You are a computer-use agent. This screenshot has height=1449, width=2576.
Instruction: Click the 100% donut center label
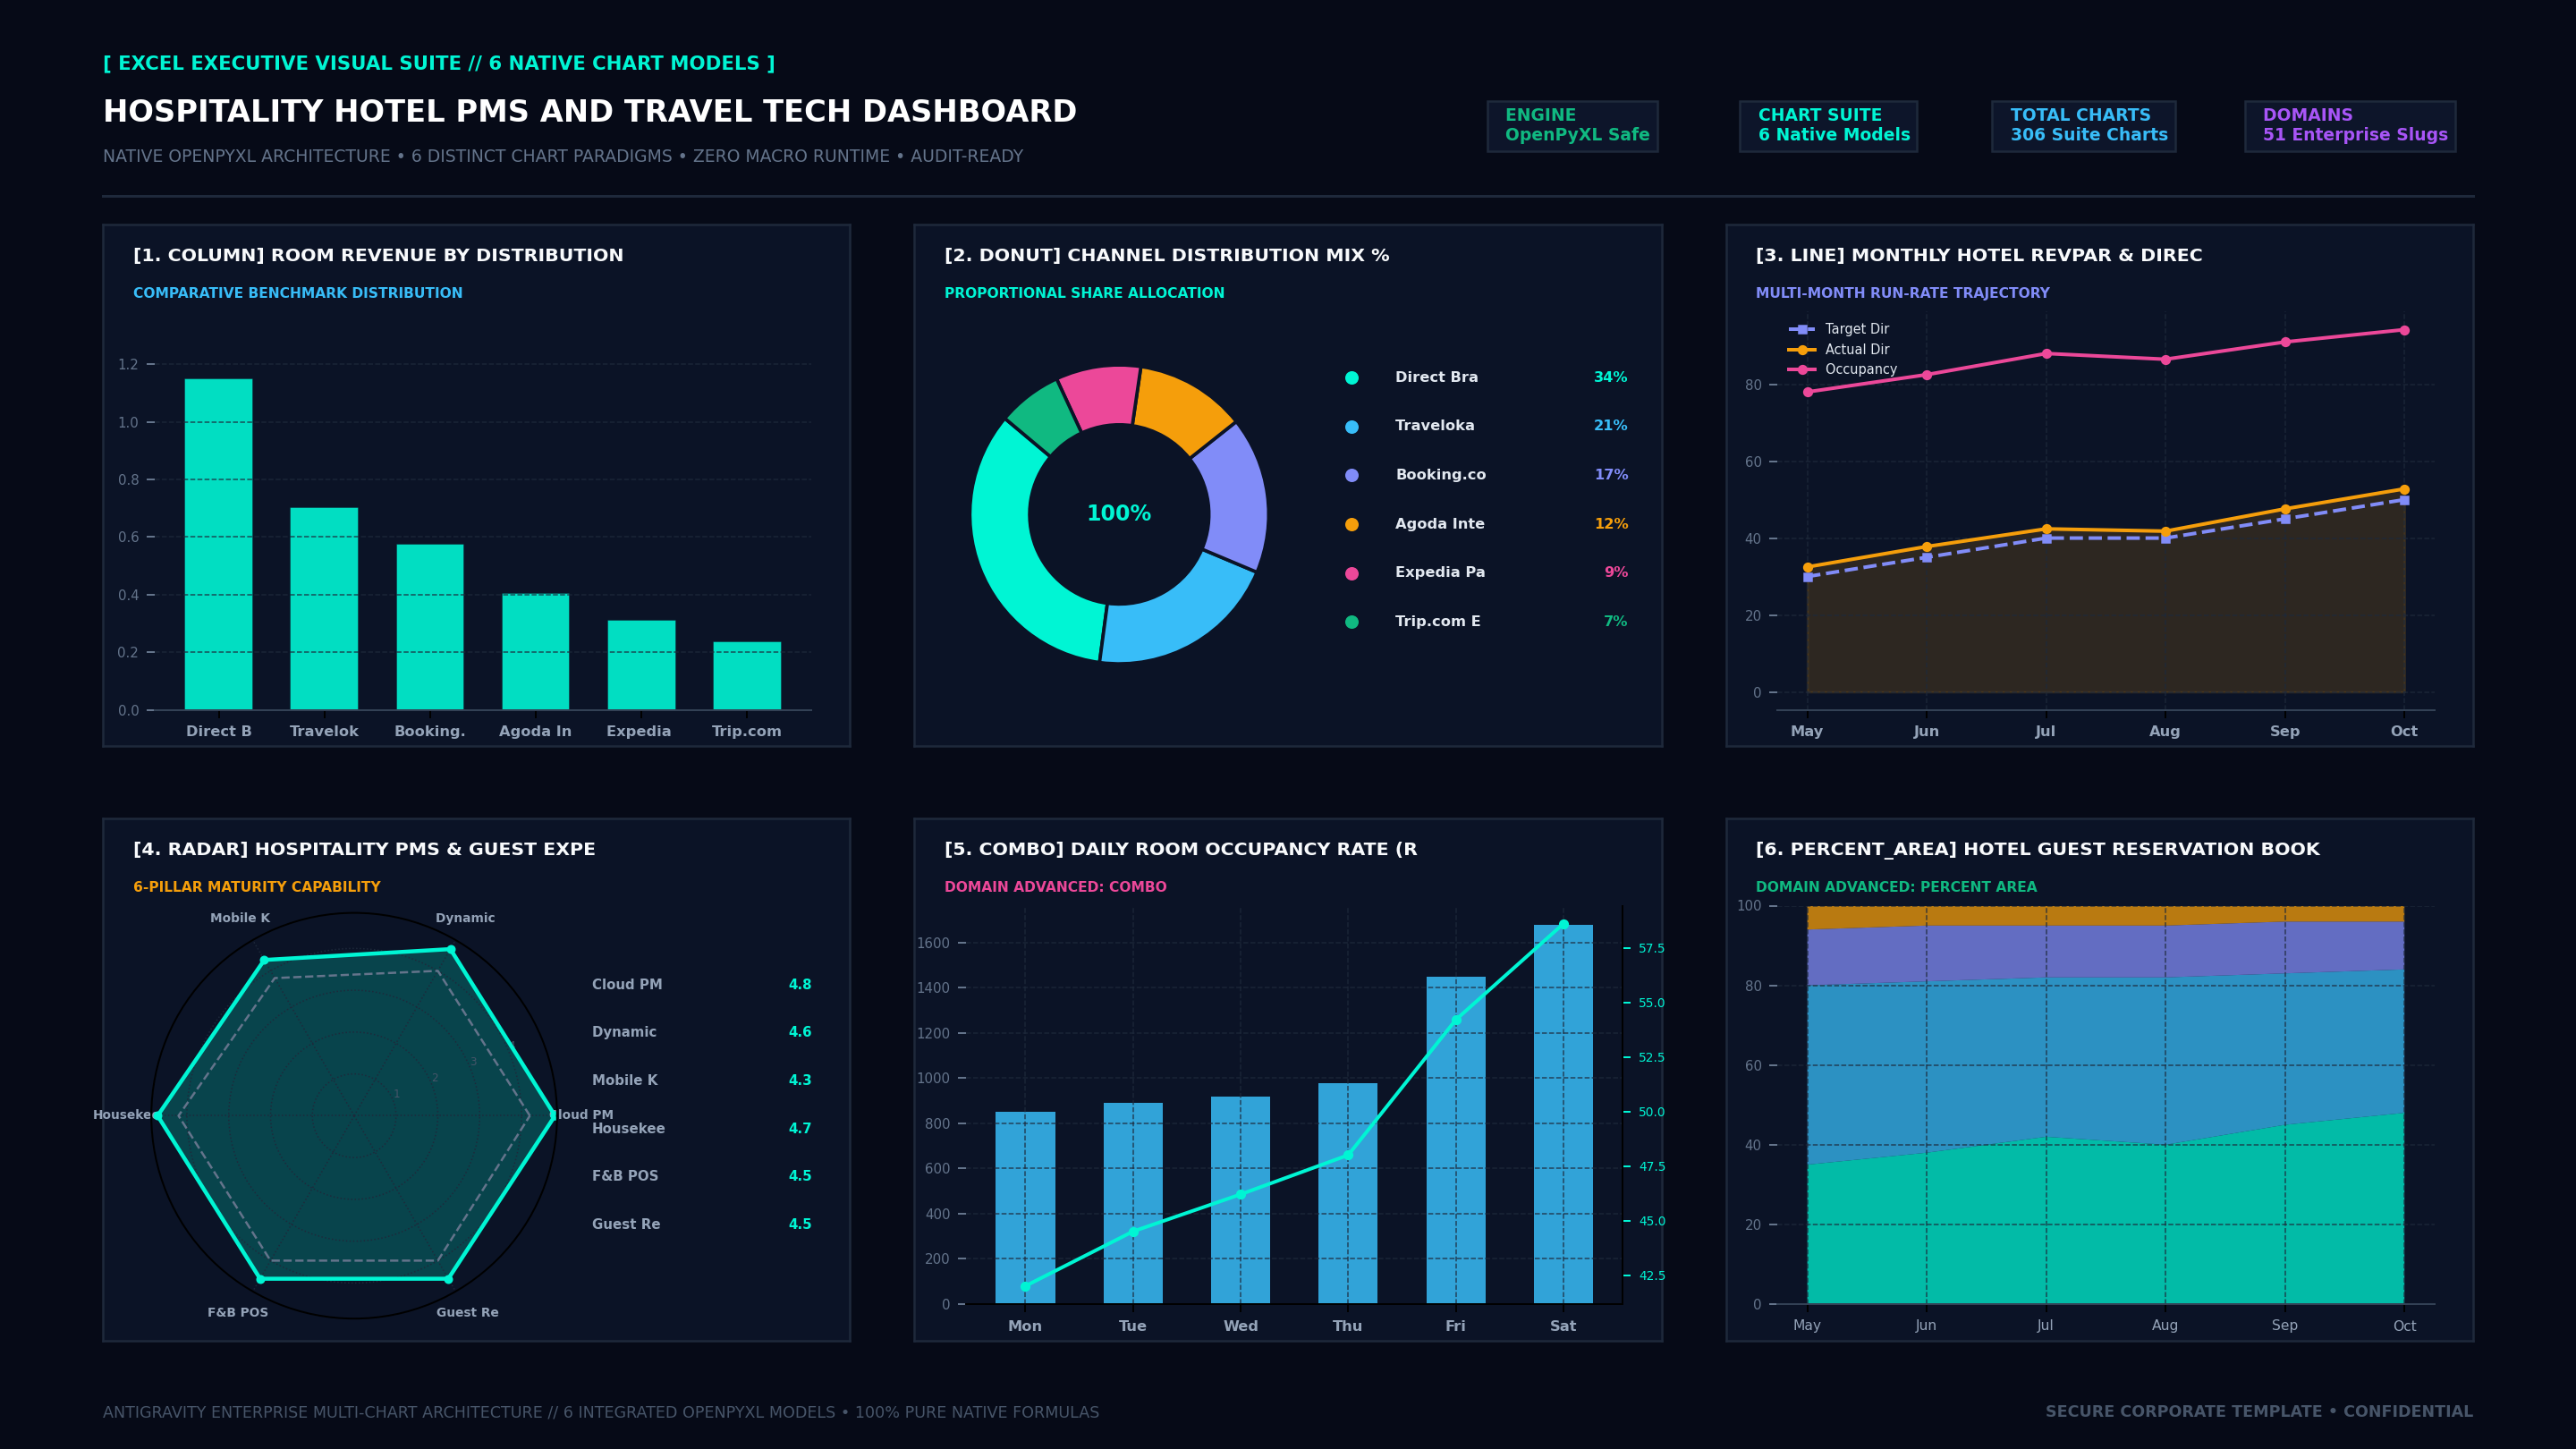click(1119, 514)
